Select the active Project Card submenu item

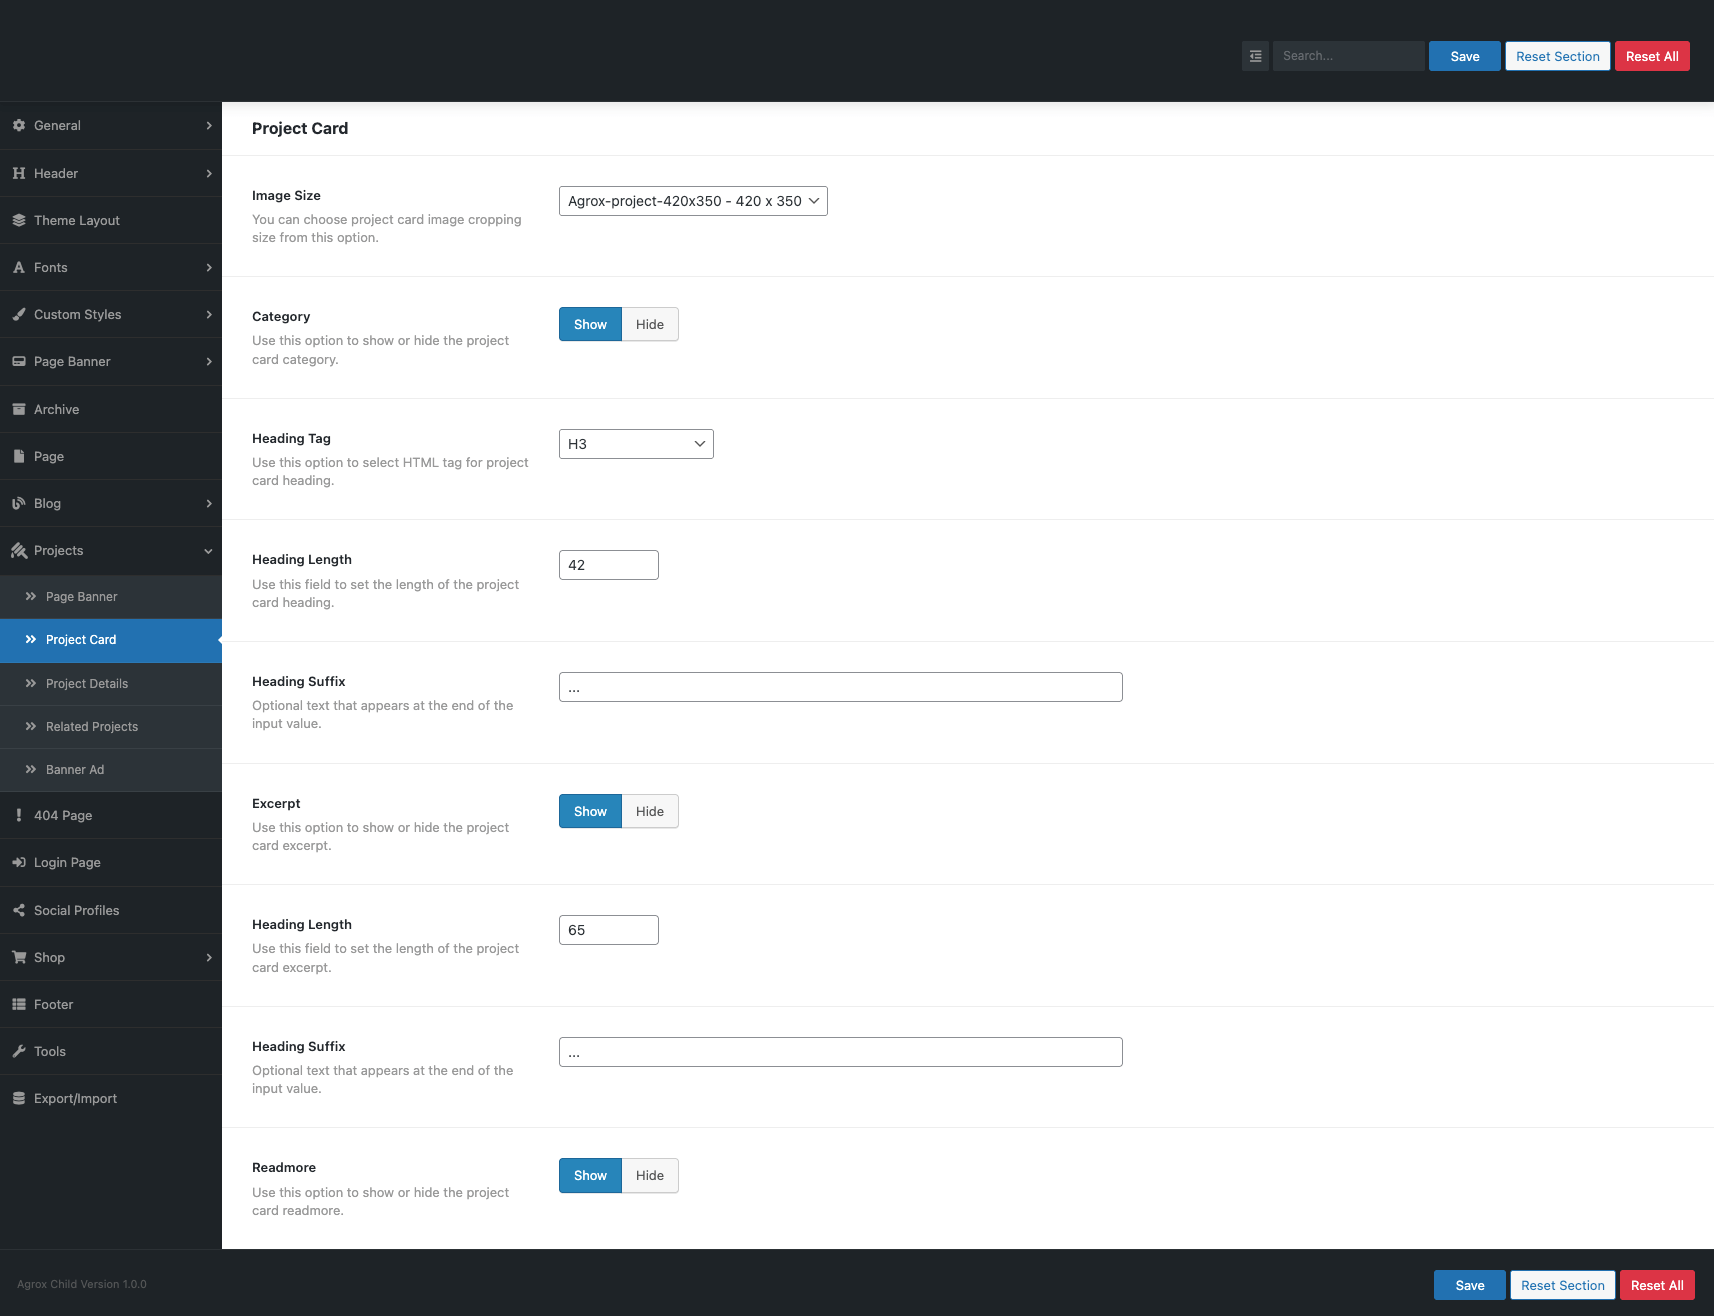[111, 640]
